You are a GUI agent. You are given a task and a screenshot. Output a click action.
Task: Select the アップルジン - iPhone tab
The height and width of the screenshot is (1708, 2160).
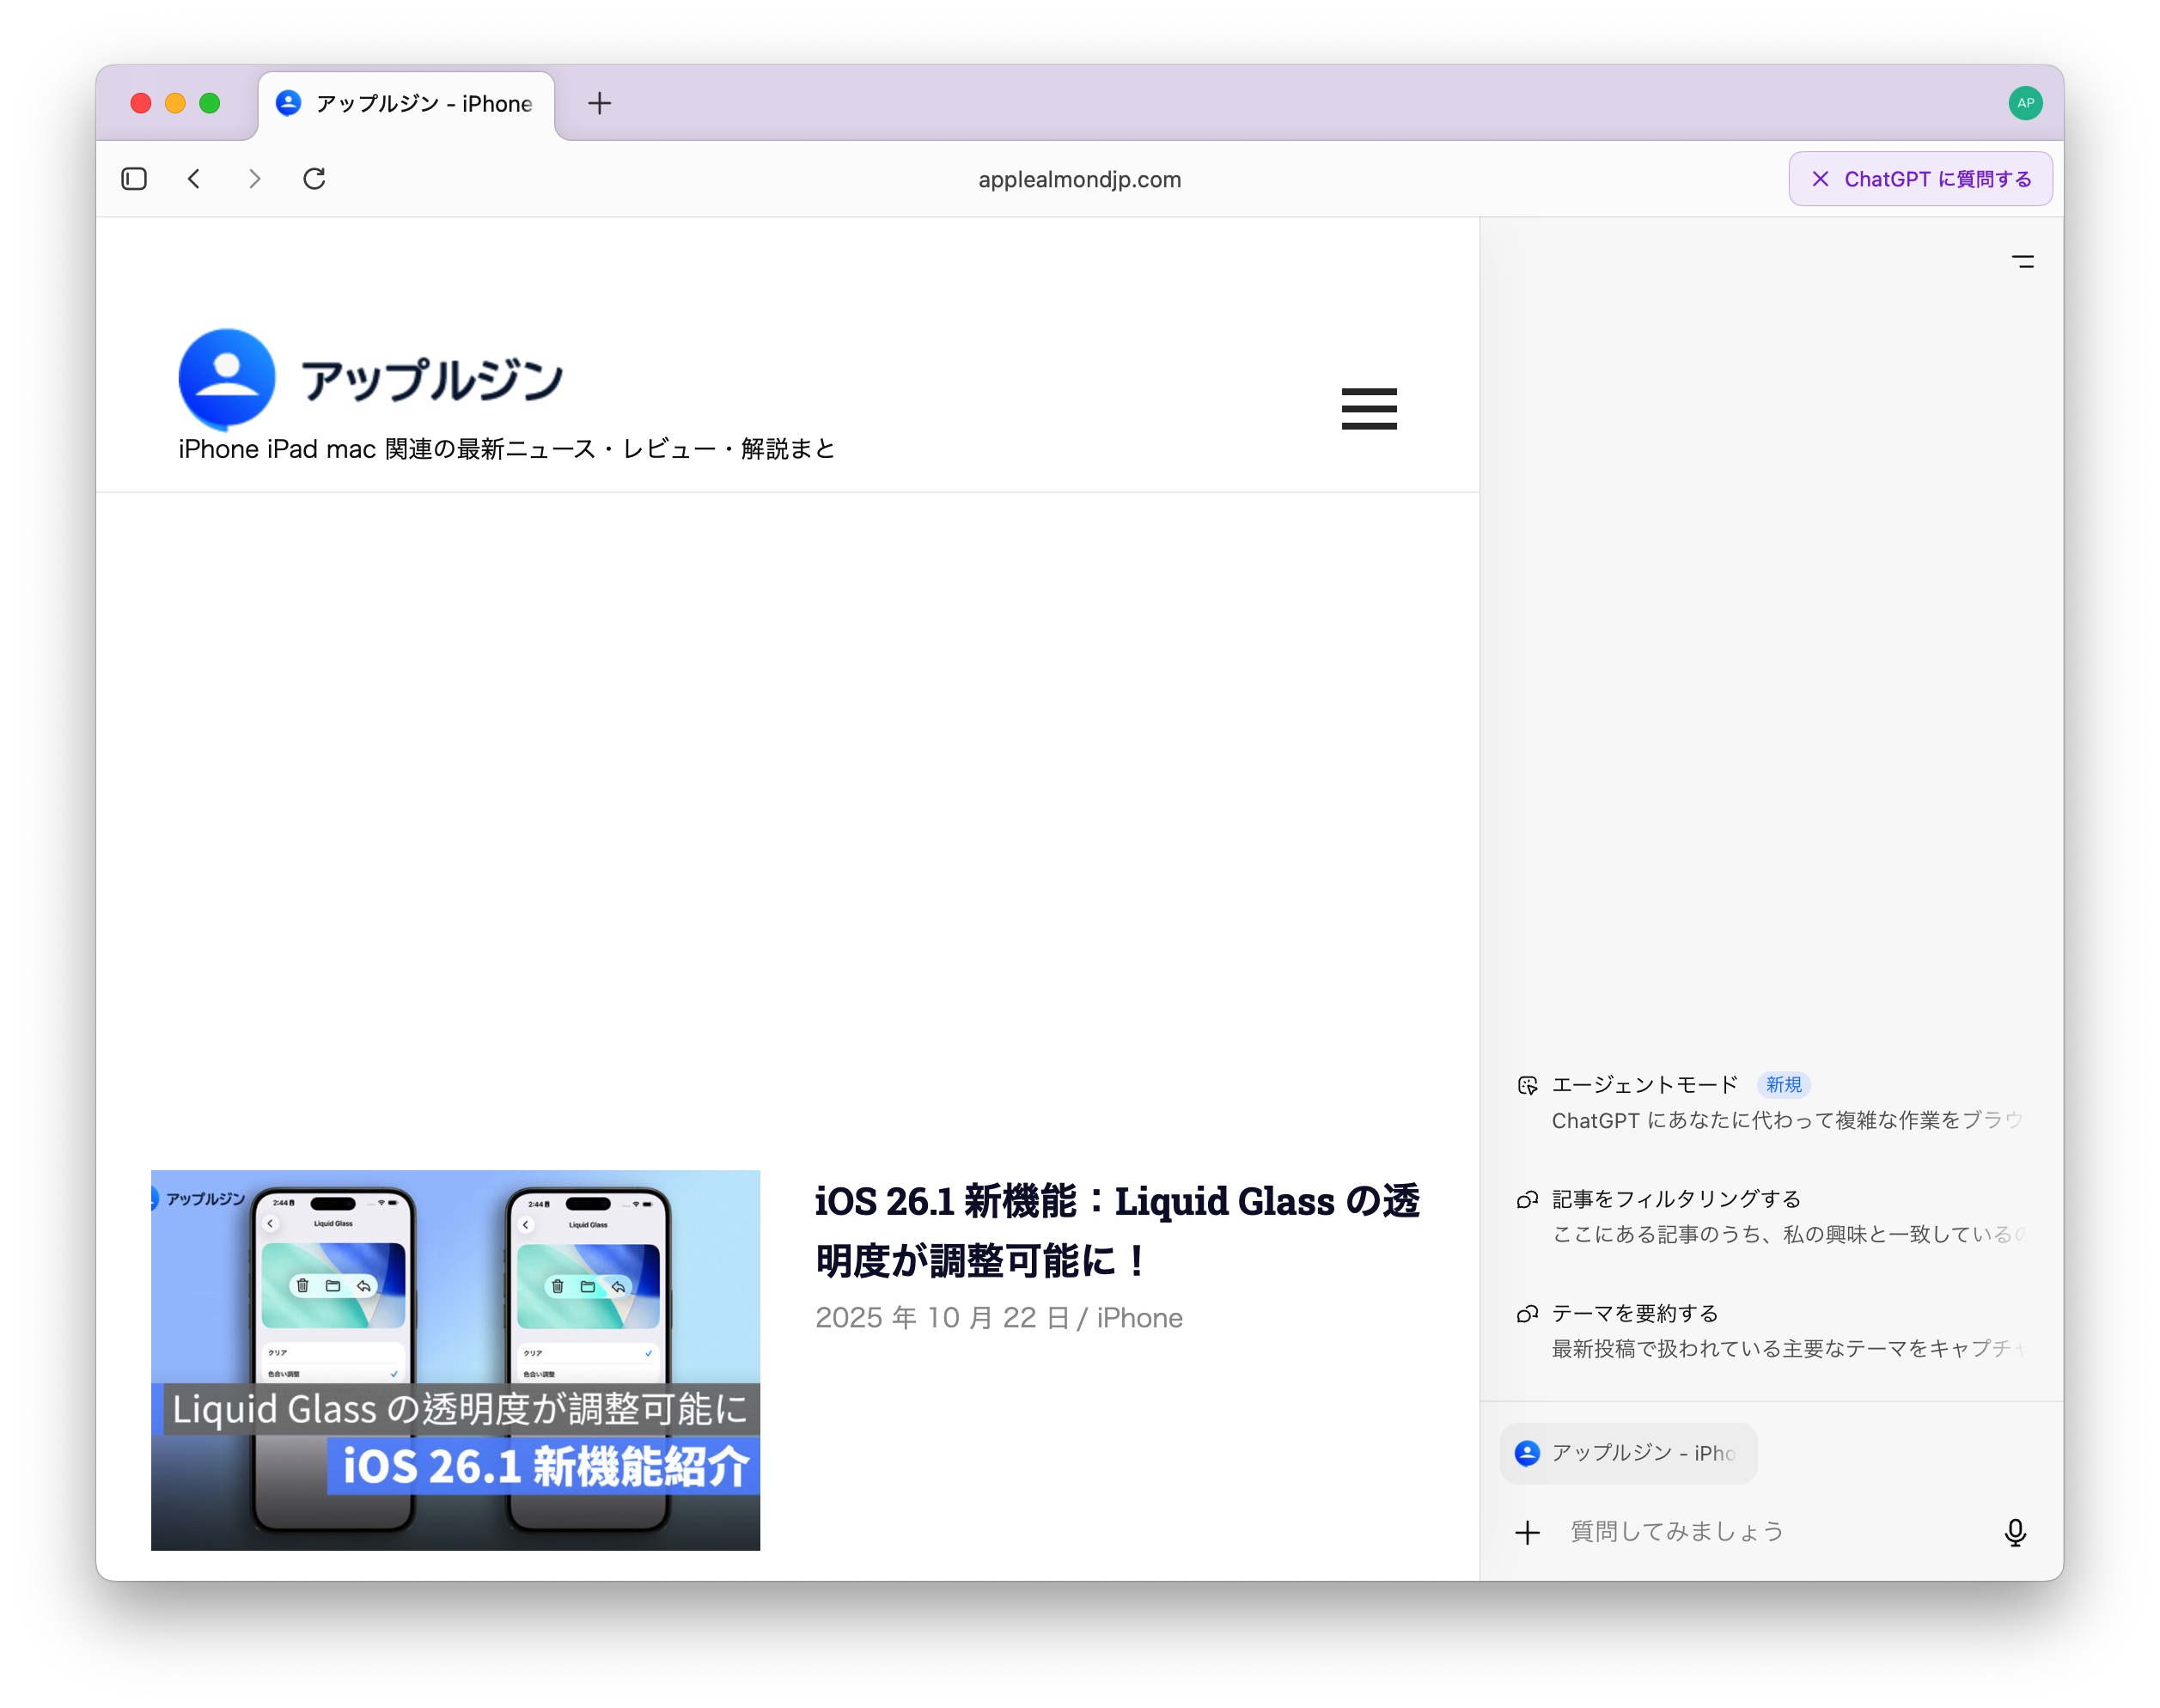(x=407, y=104)
